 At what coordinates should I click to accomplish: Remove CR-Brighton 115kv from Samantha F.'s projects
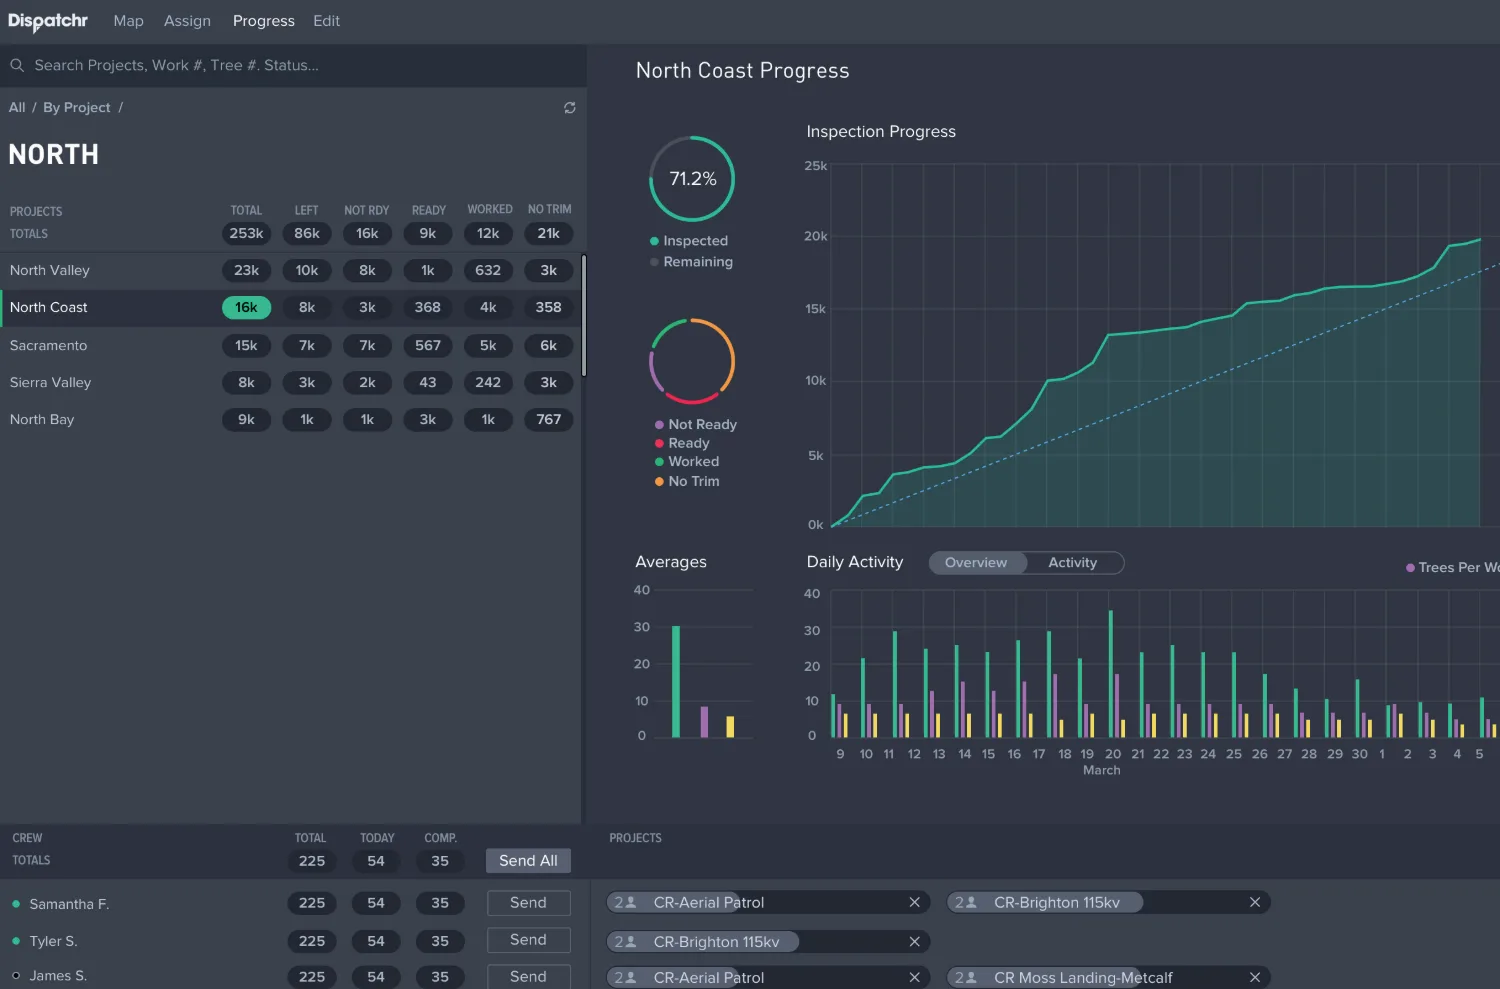[x=1255, y=902]
